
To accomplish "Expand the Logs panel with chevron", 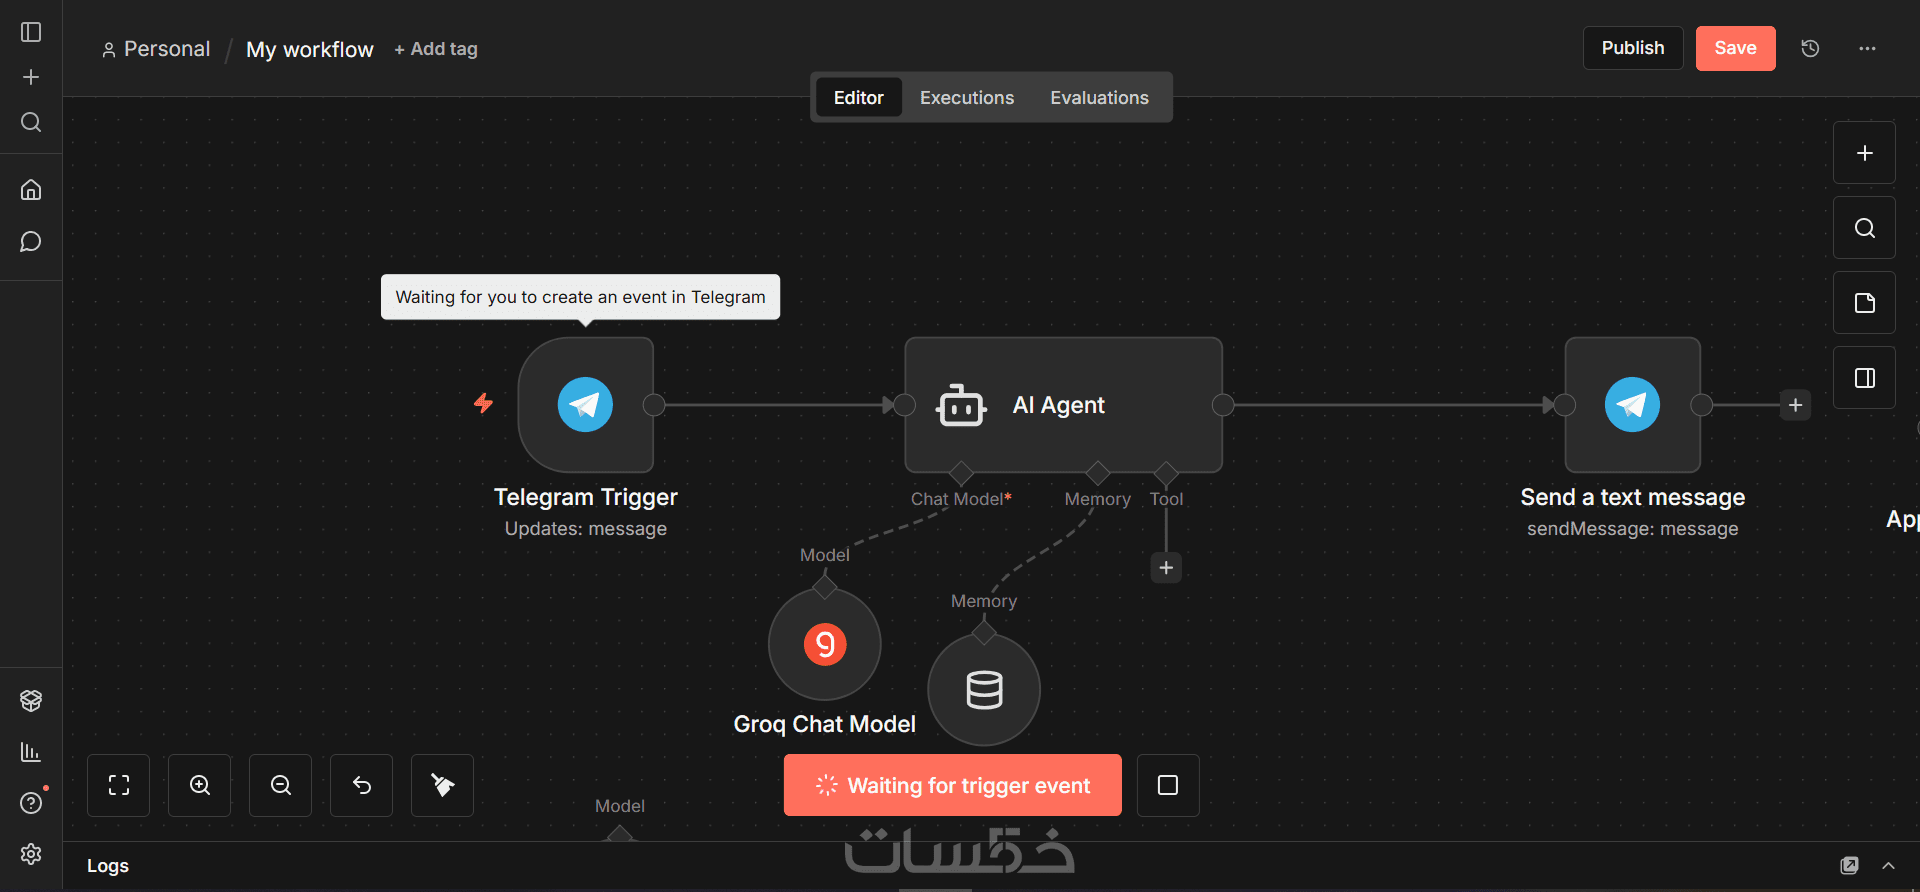I will [1888, 865].
